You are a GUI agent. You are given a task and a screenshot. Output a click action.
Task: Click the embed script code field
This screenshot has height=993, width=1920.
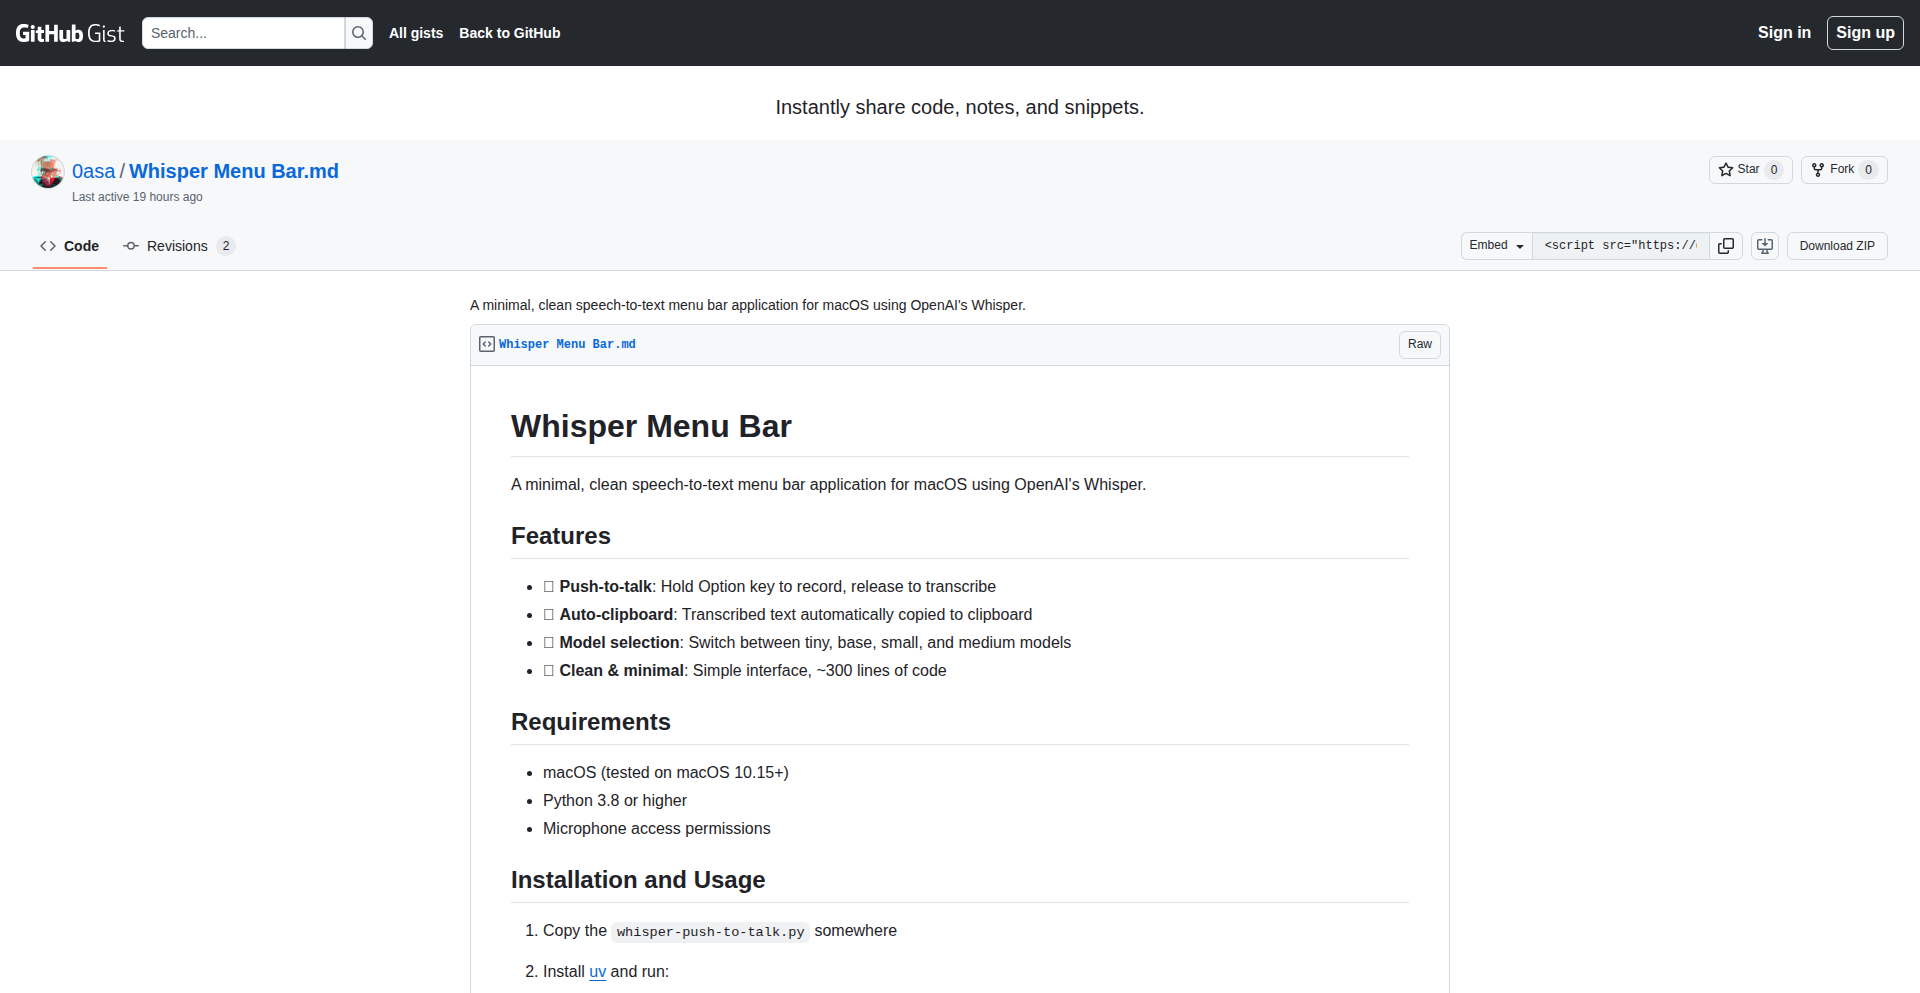1620,245
